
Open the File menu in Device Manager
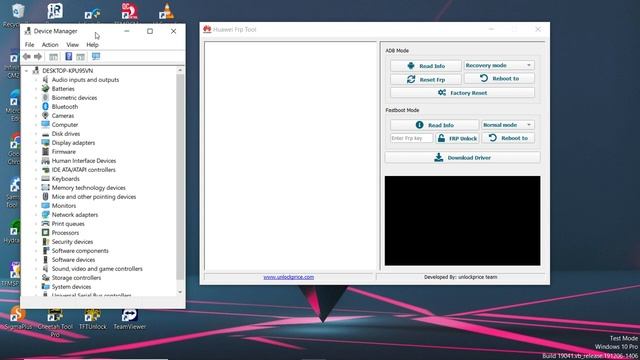point(29,44)
